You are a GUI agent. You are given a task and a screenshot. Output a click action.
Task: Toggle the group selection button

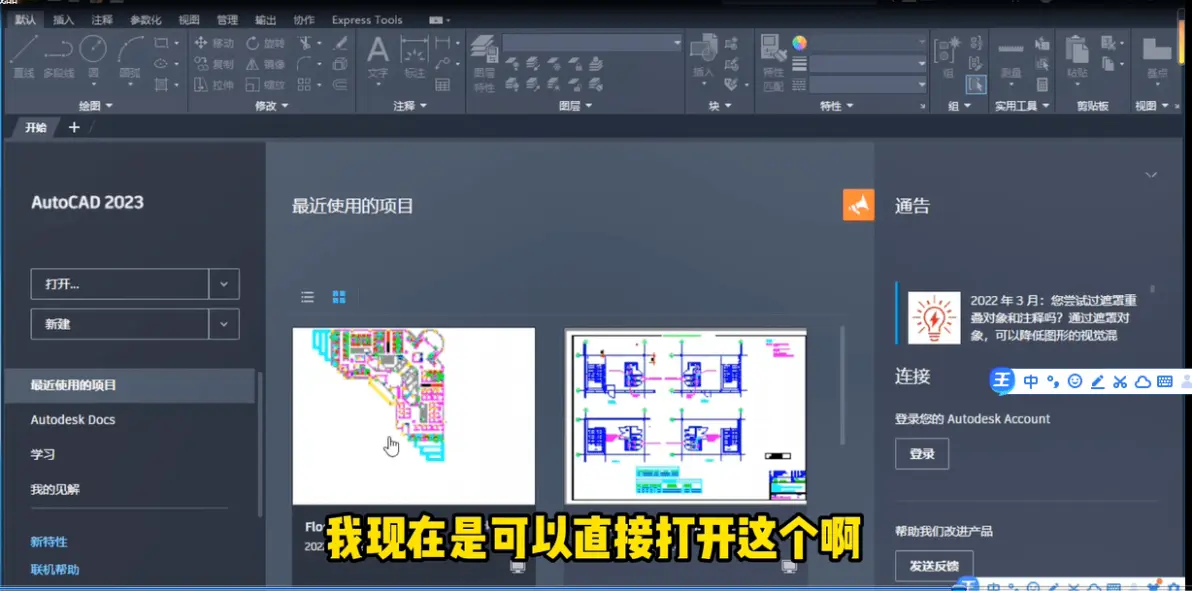(x=975, y=84)
